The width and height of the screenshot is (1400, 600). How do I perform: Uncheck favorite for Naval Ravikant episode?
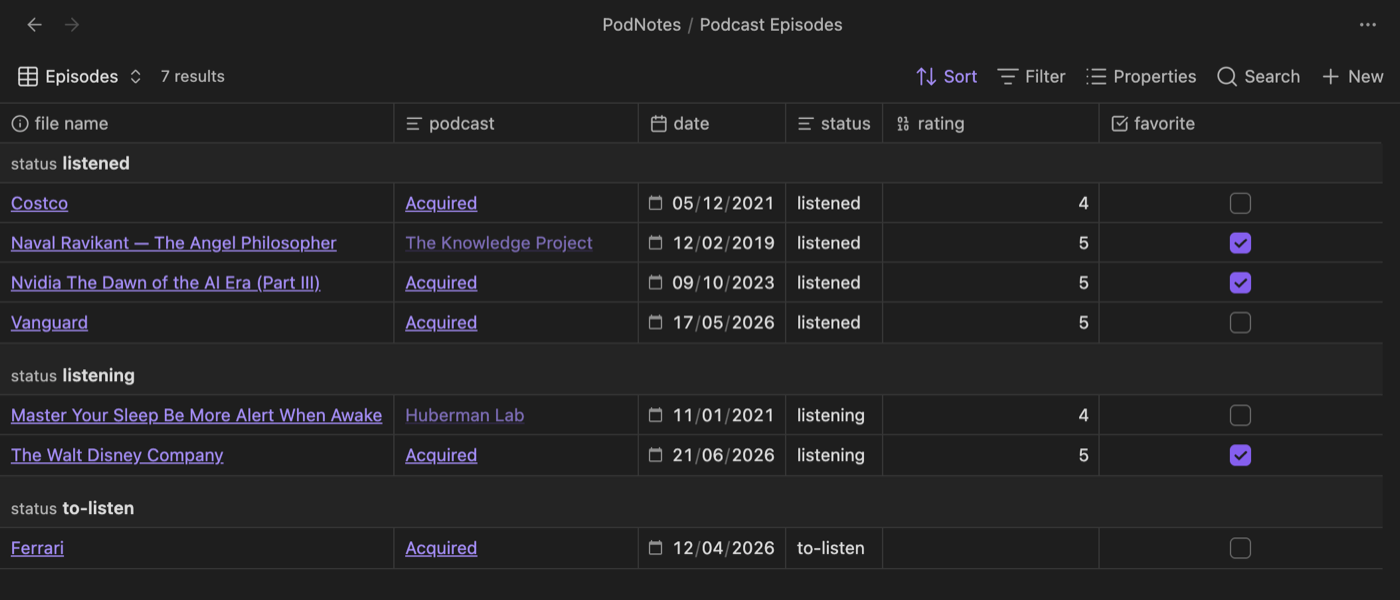click(x=1240, y=243)
